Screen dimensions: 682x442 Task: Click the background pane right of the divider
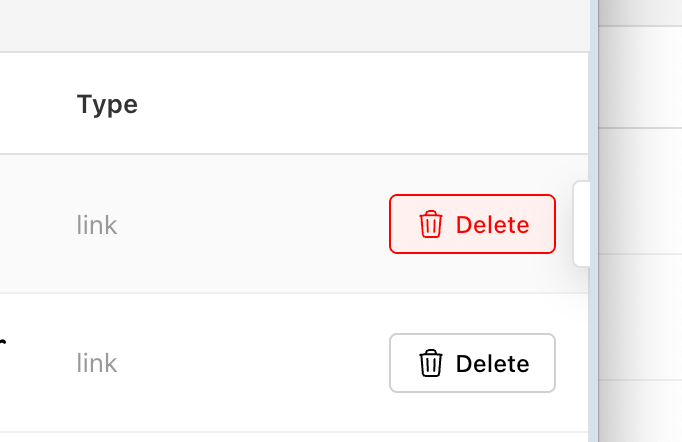click(642, 200)
